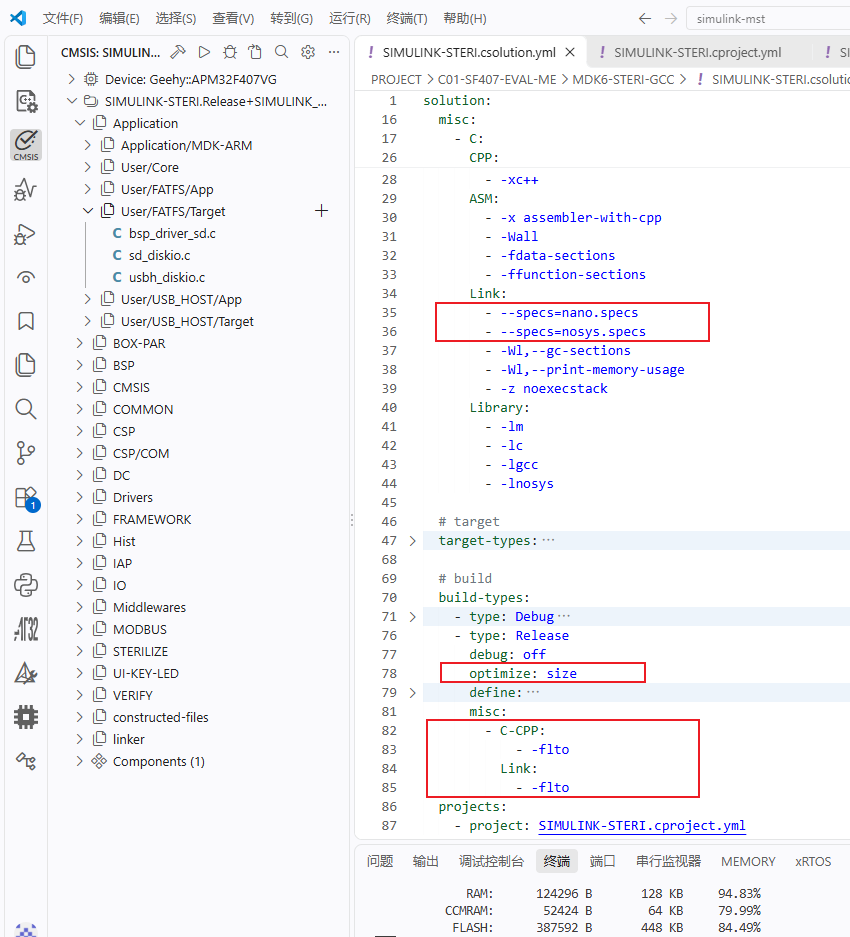The height and width of the screenshot is (937, 850).
Task: Switch to 输出 panel tab
Action: [x=426, y=861]
